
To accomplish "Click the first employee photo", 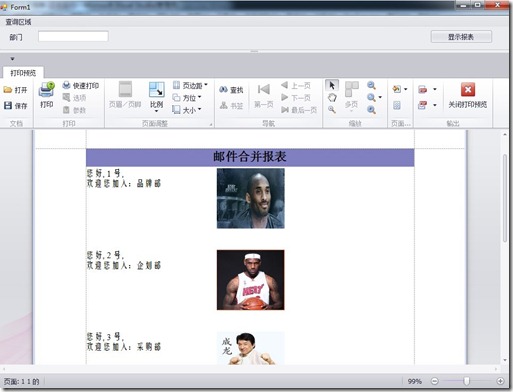I will tap(251, 198).
